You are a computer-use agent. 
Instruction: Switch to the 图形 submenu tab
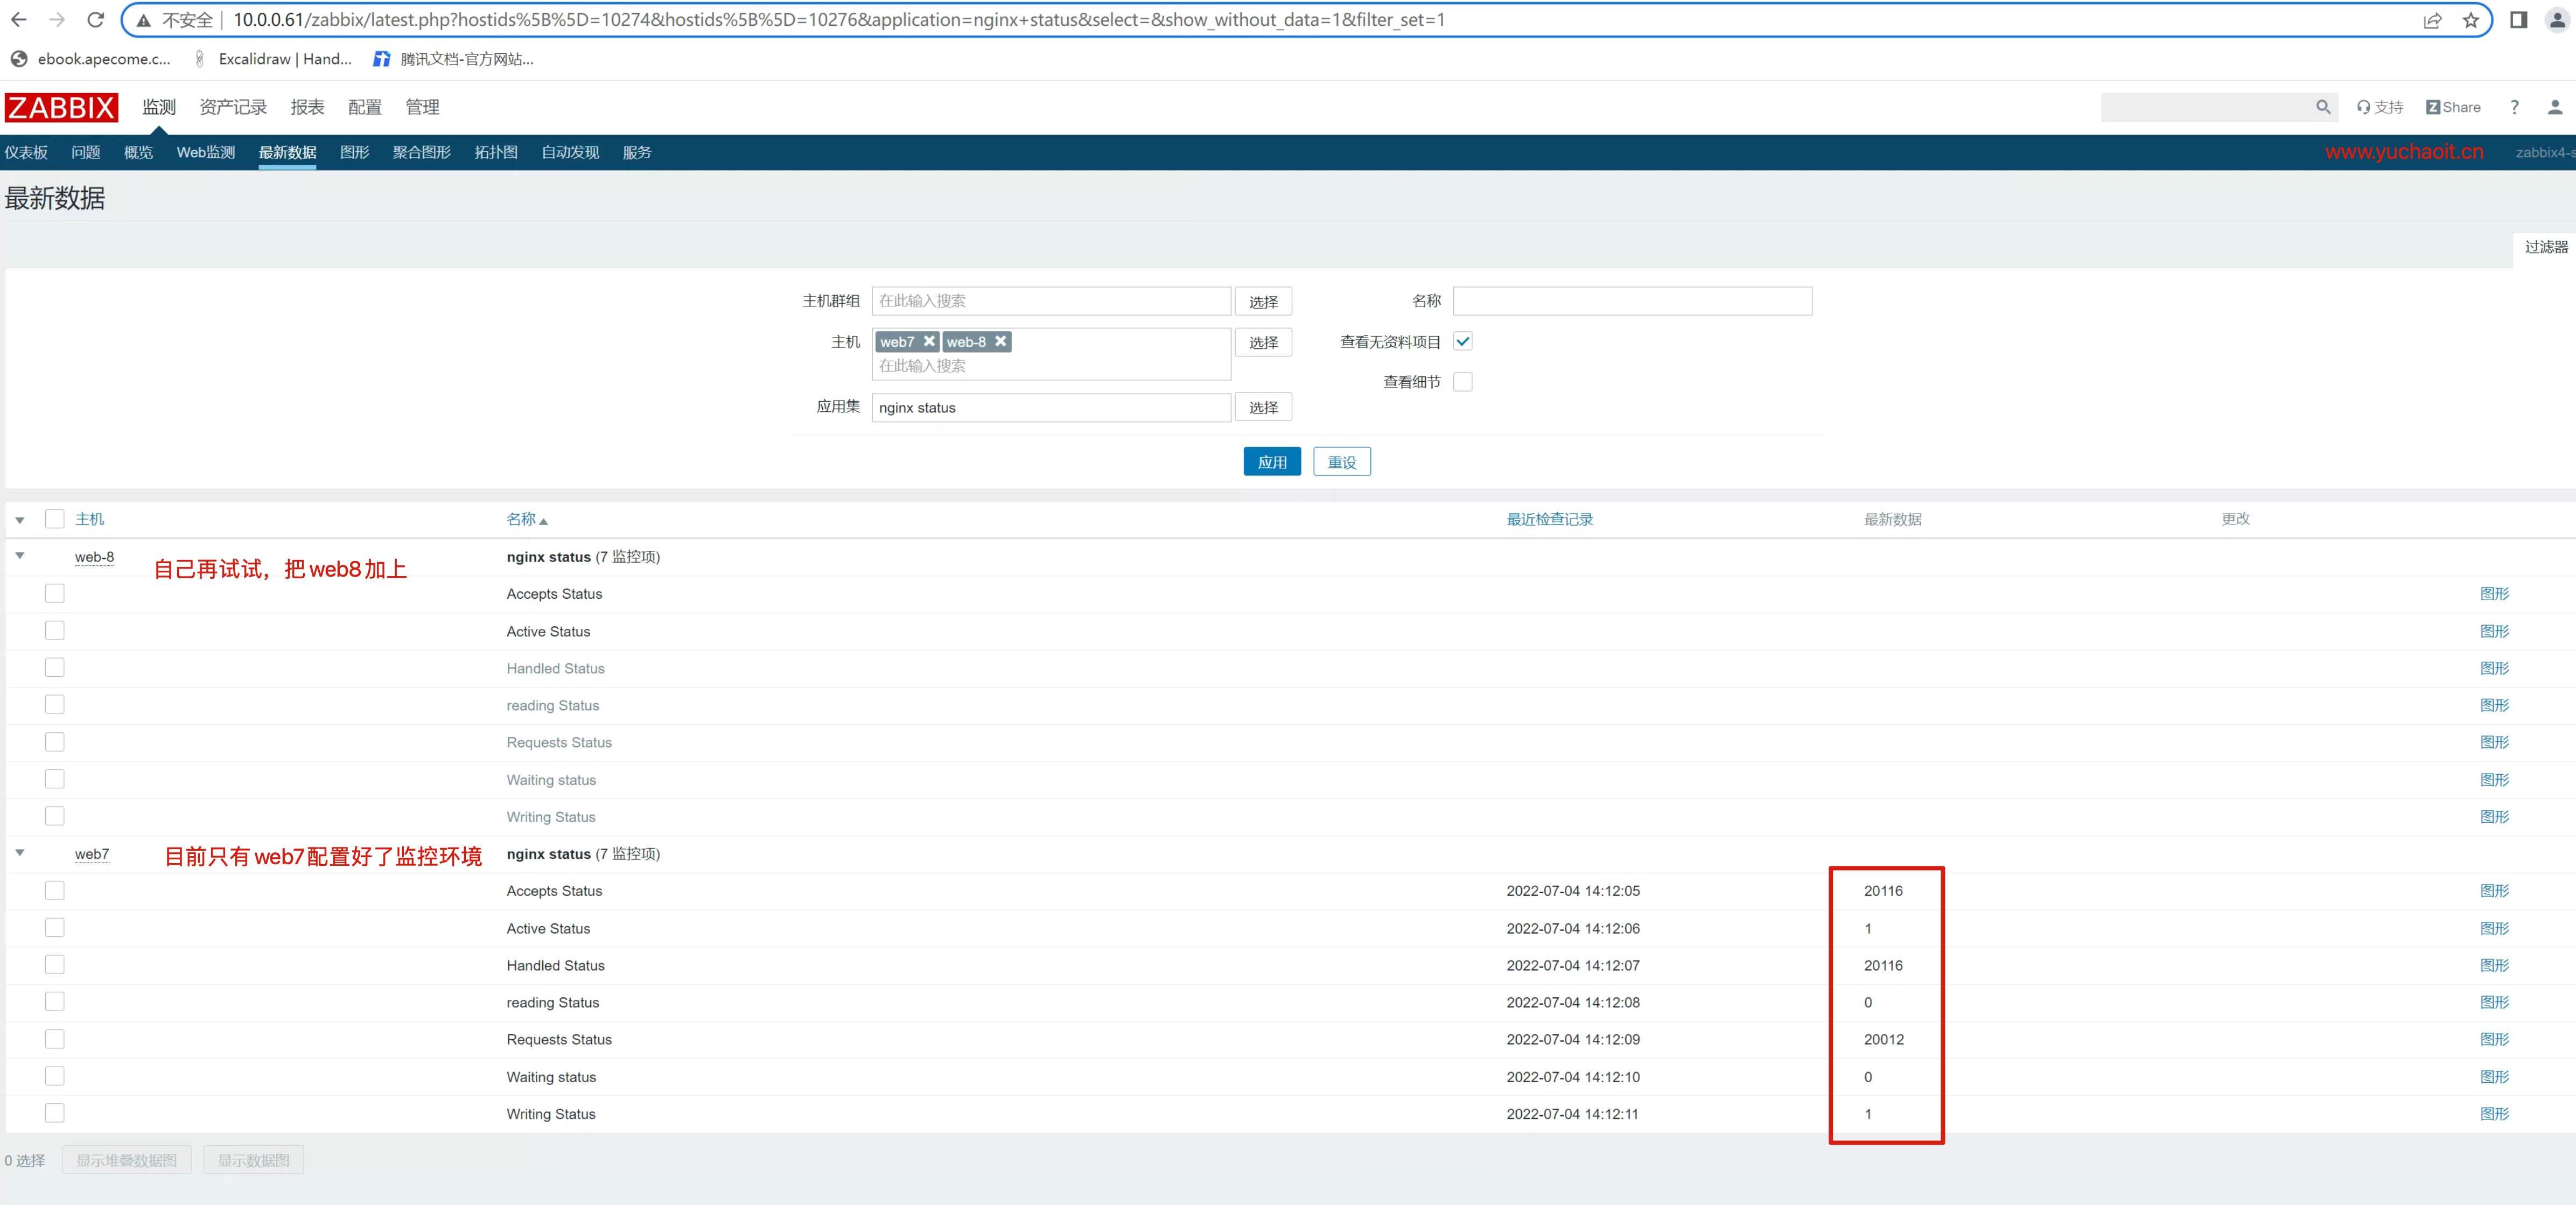(354, 152)
